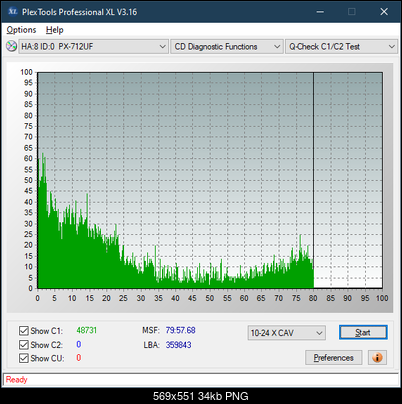Click the Ready status bar text
The width and height of the screenshot is (402, 404).
[x=17, y=379]
